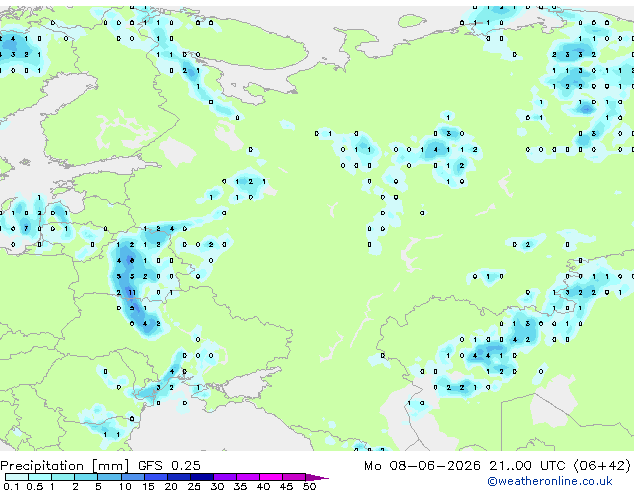Click the 2–5 mm legend color box

86,477
